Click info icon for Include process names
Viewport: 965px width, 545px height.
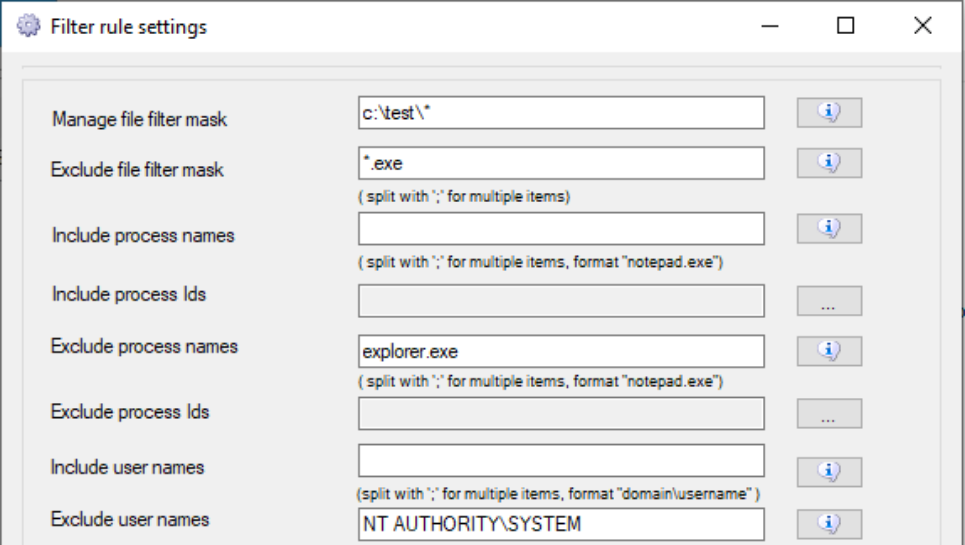[x=829, y=229]
